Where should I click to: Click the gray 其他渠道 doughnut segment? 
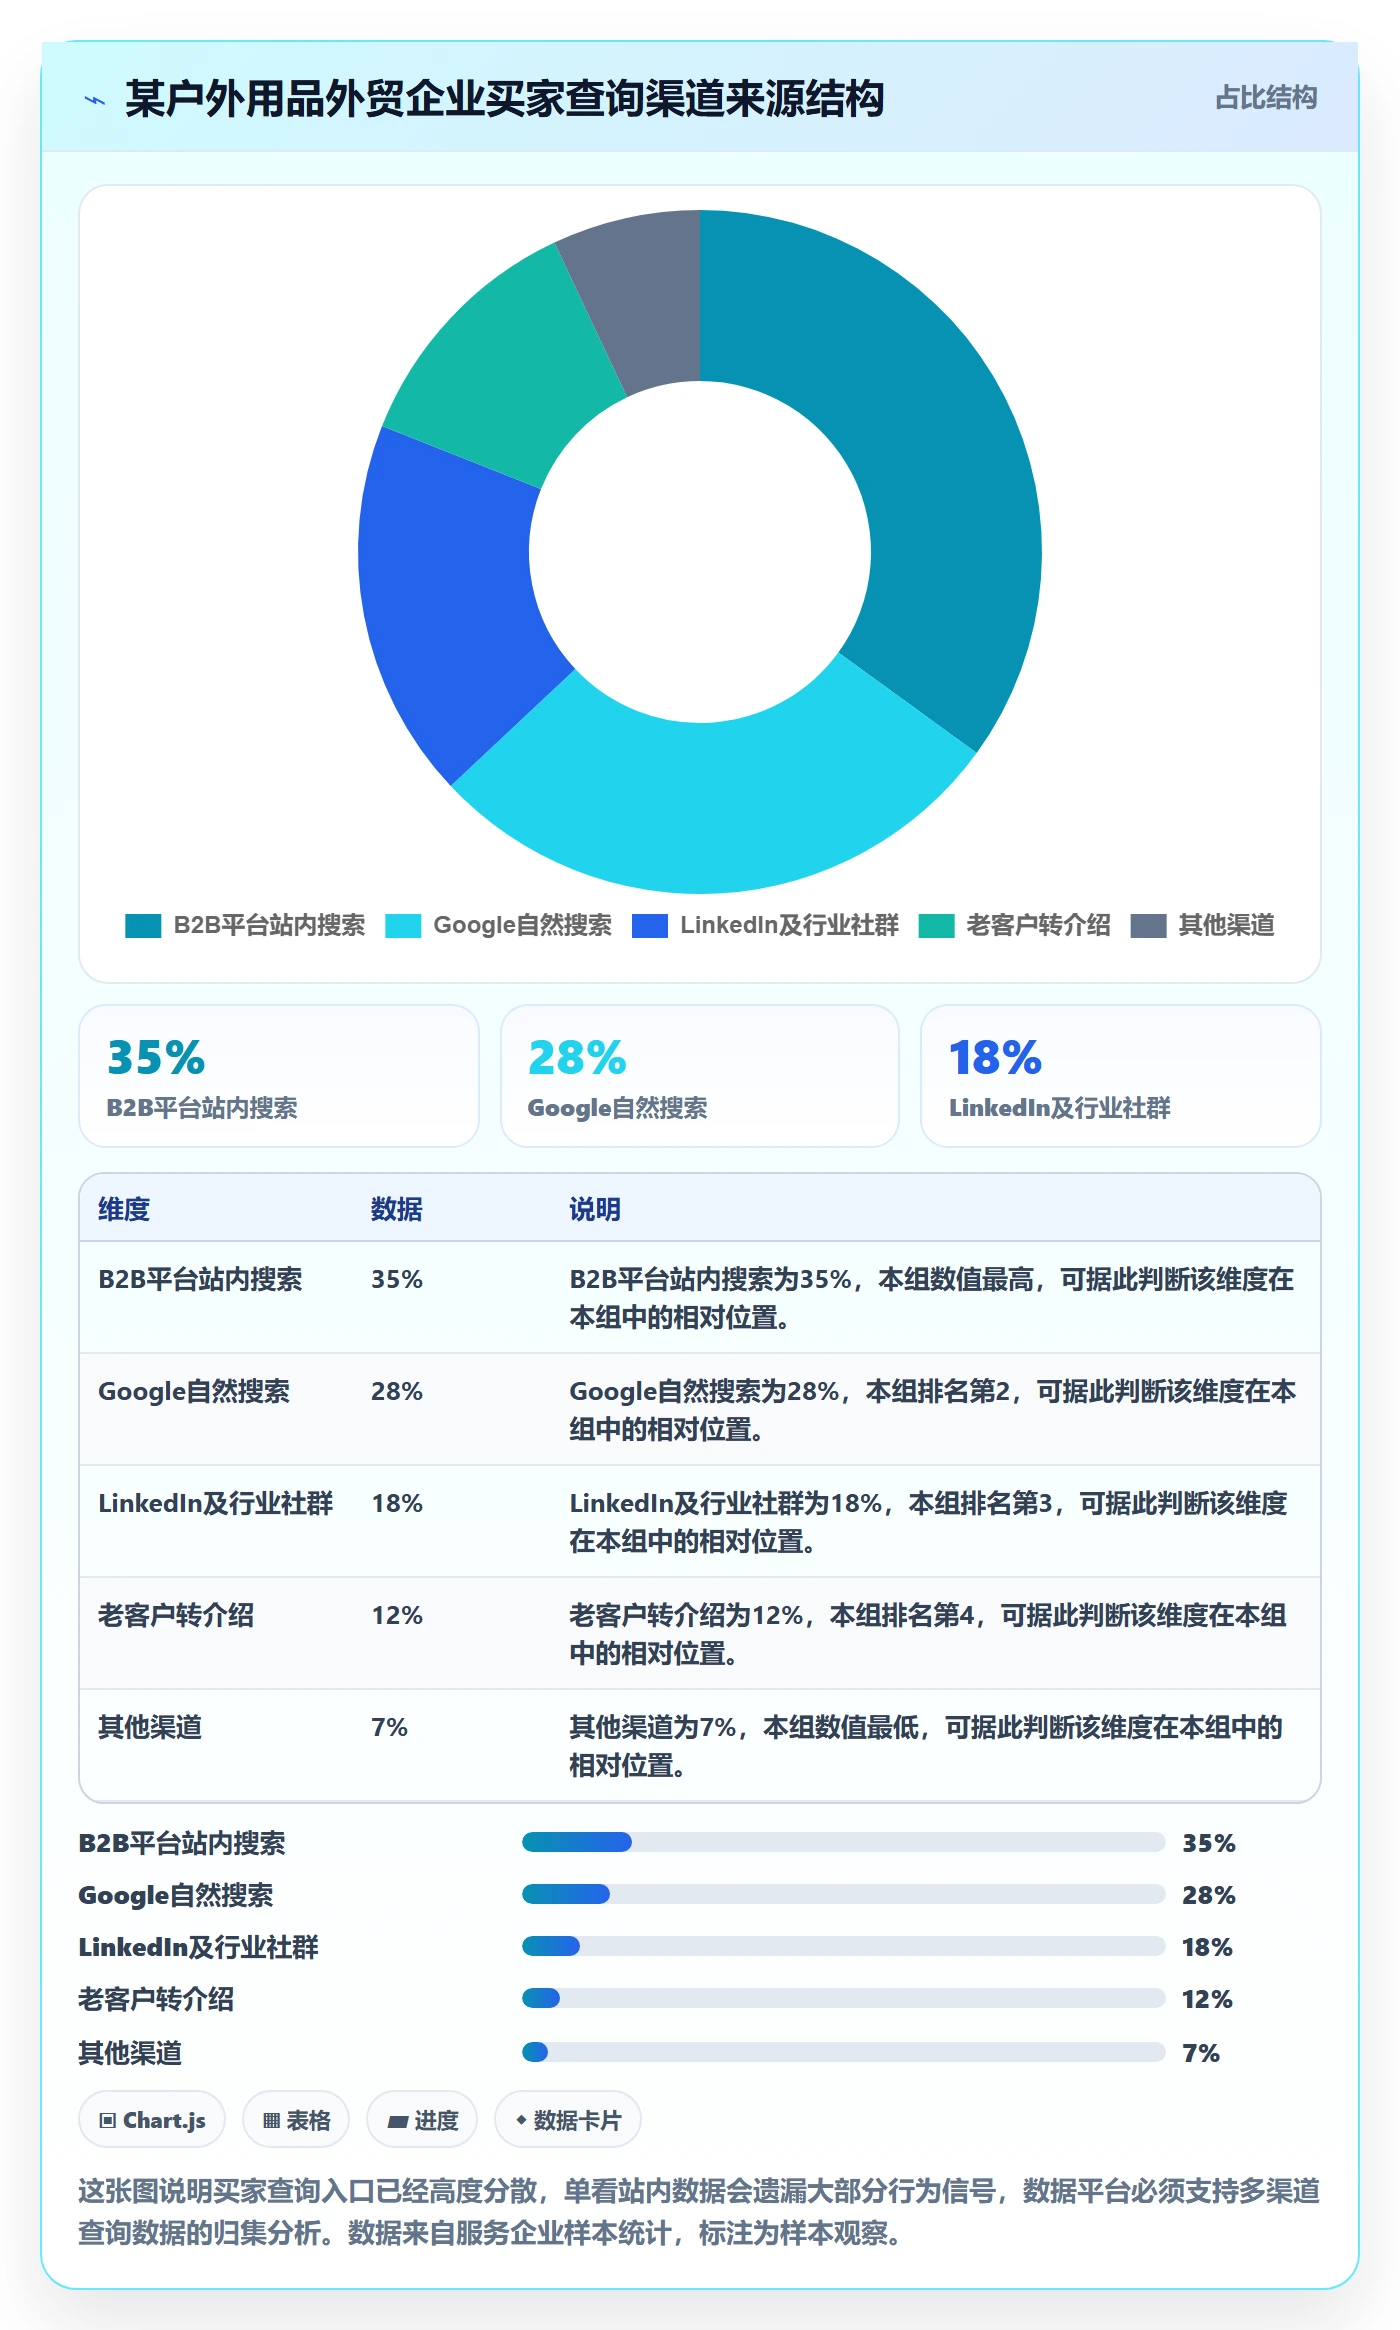(645, 300)
